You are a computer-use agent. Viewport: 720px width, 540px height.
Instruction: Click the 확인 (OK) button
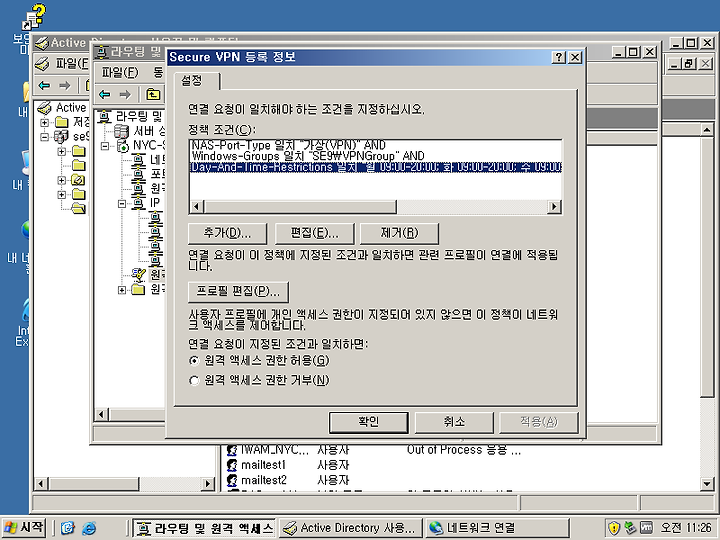[x=368, y=422]
